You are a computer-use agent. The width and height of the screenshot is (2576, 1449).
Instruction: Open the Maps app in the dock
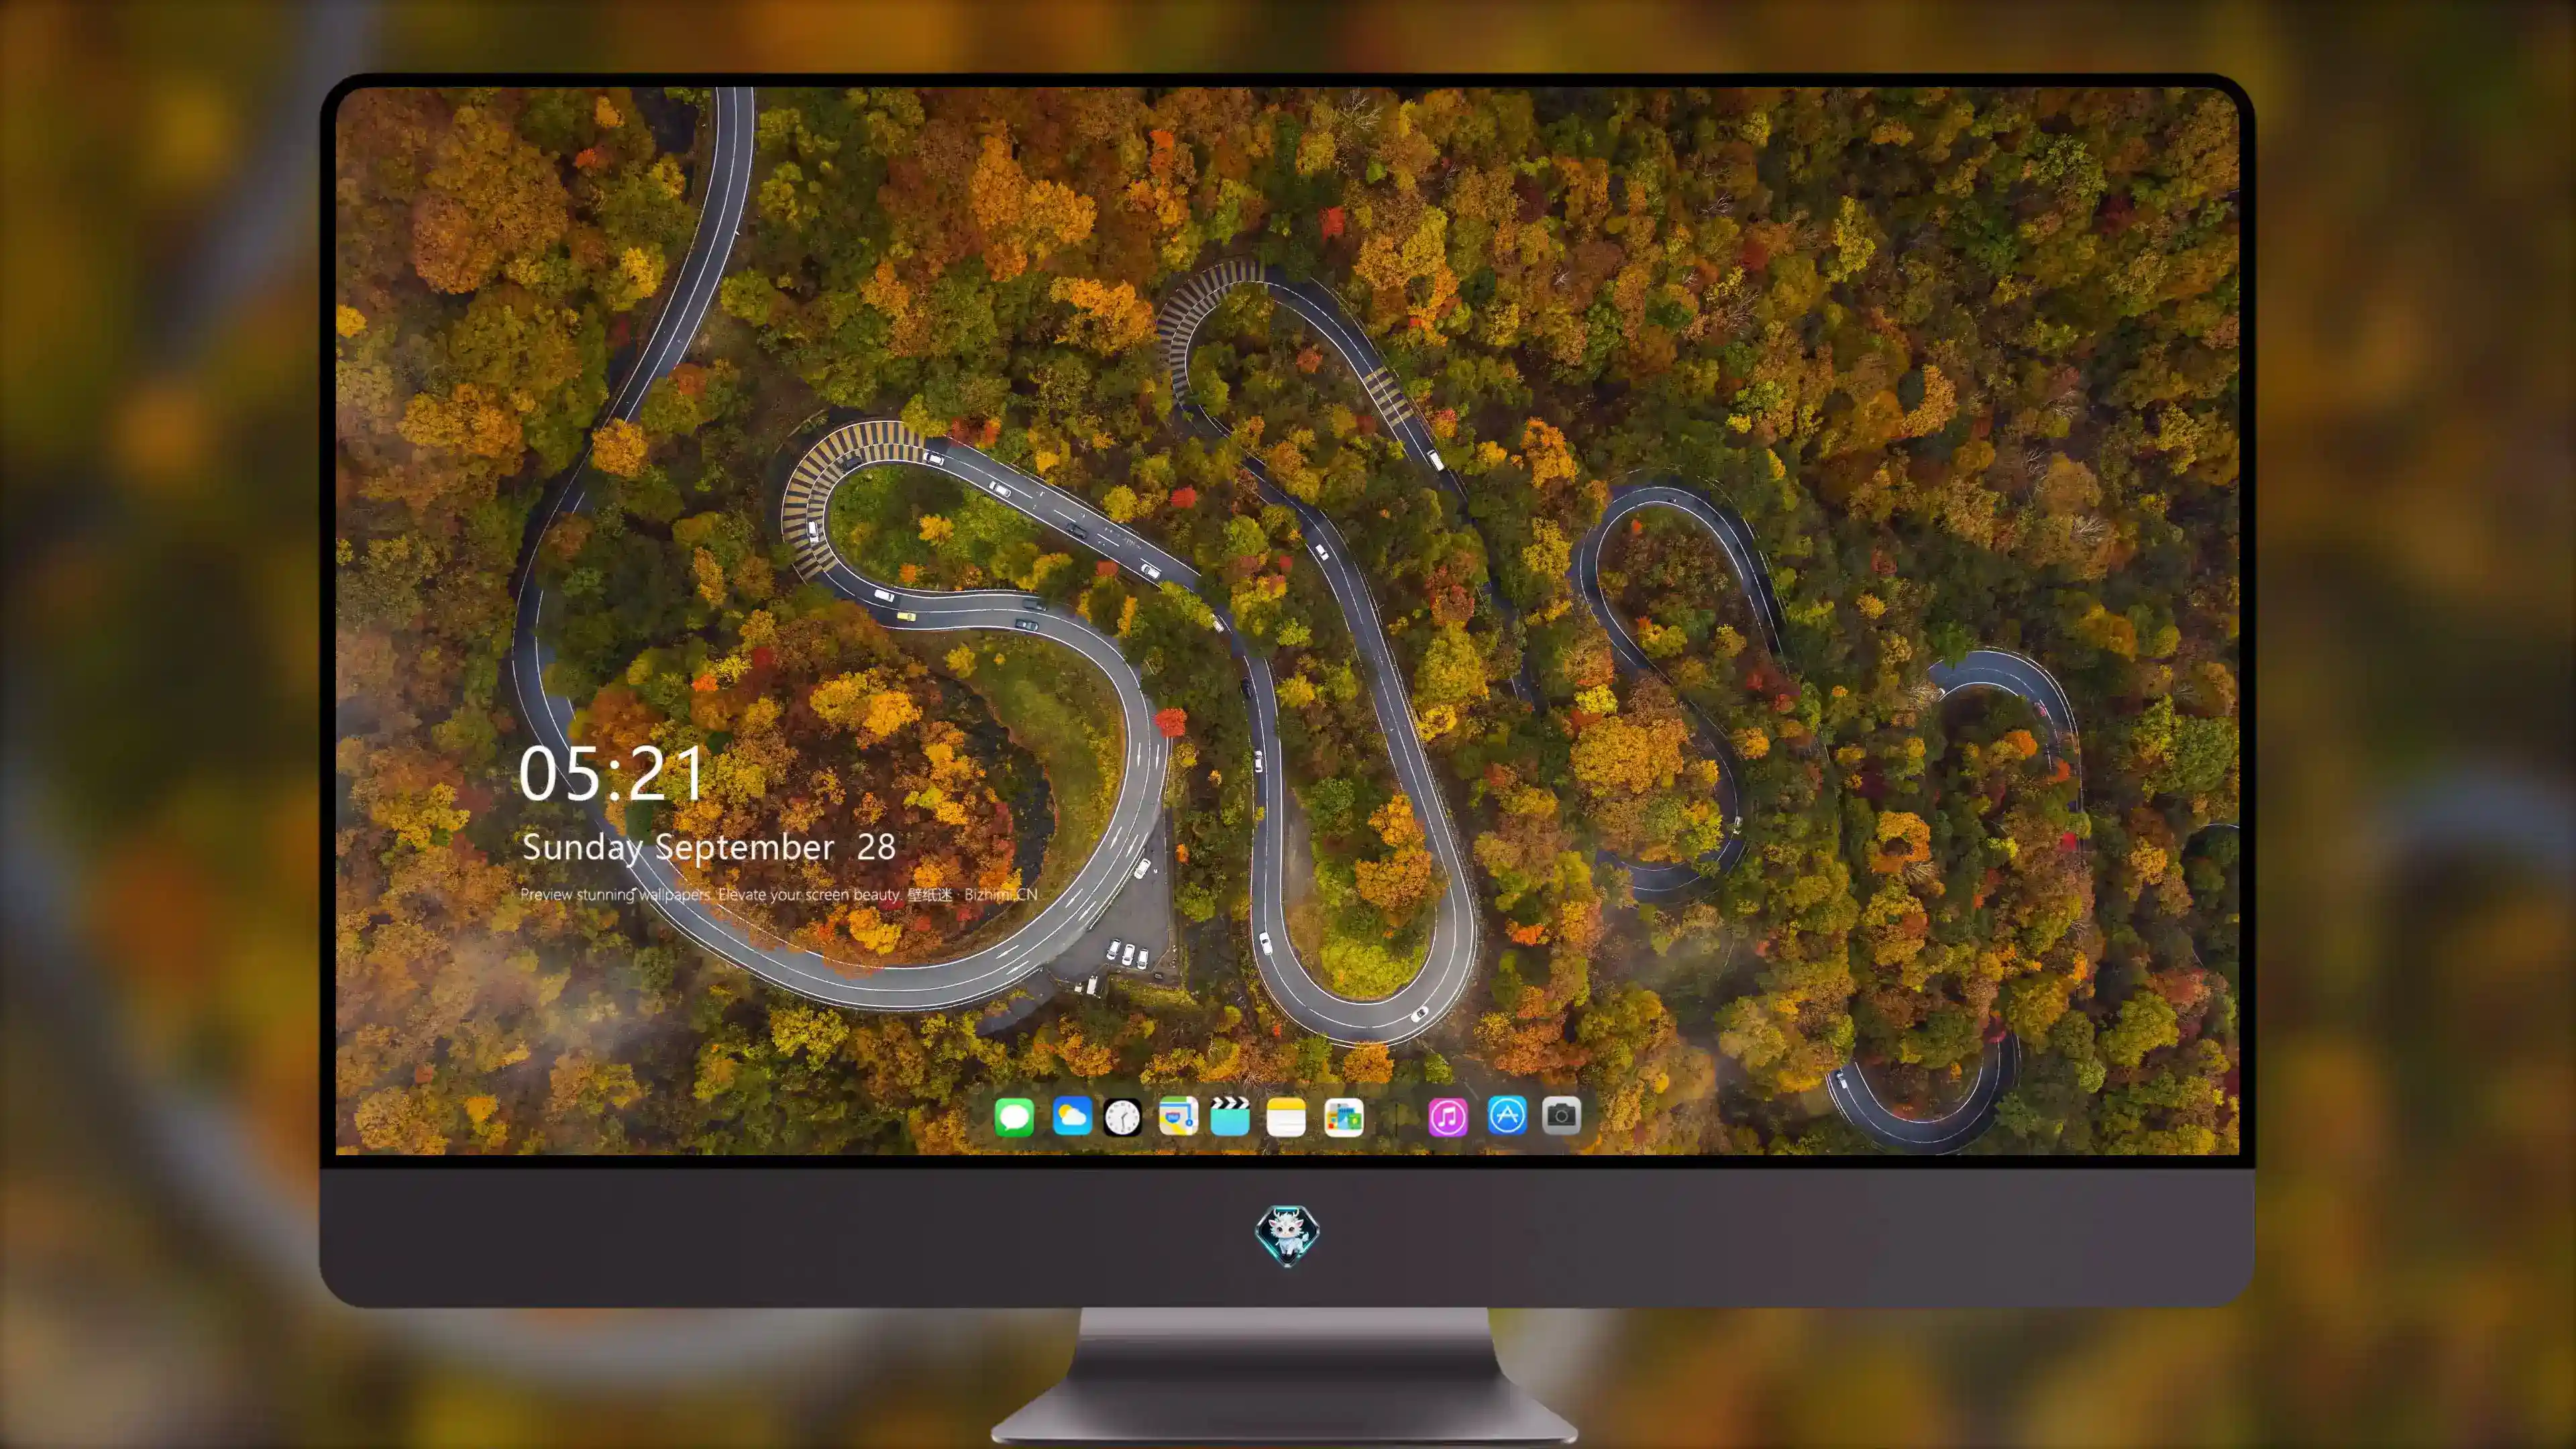click(x=1178, y=1116)
